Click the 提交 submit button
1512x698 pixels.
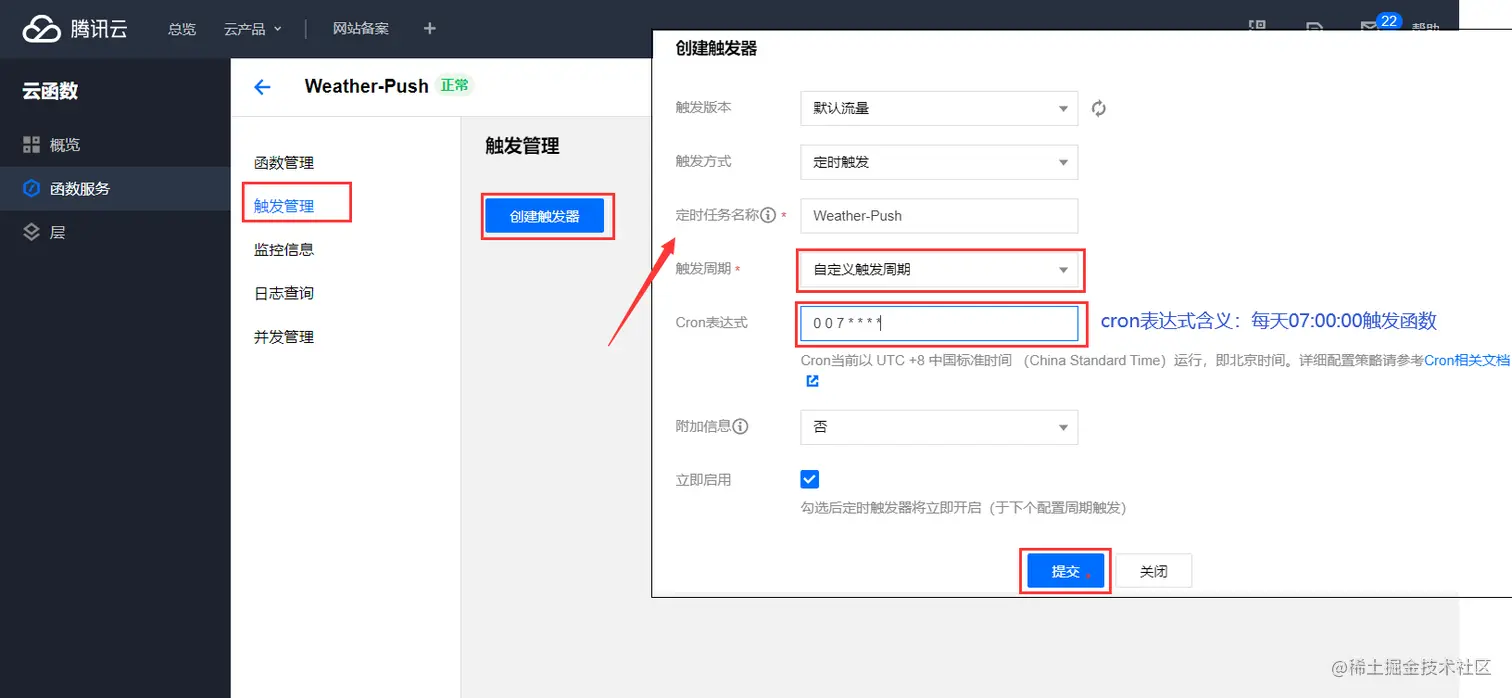coord(1066,571)
